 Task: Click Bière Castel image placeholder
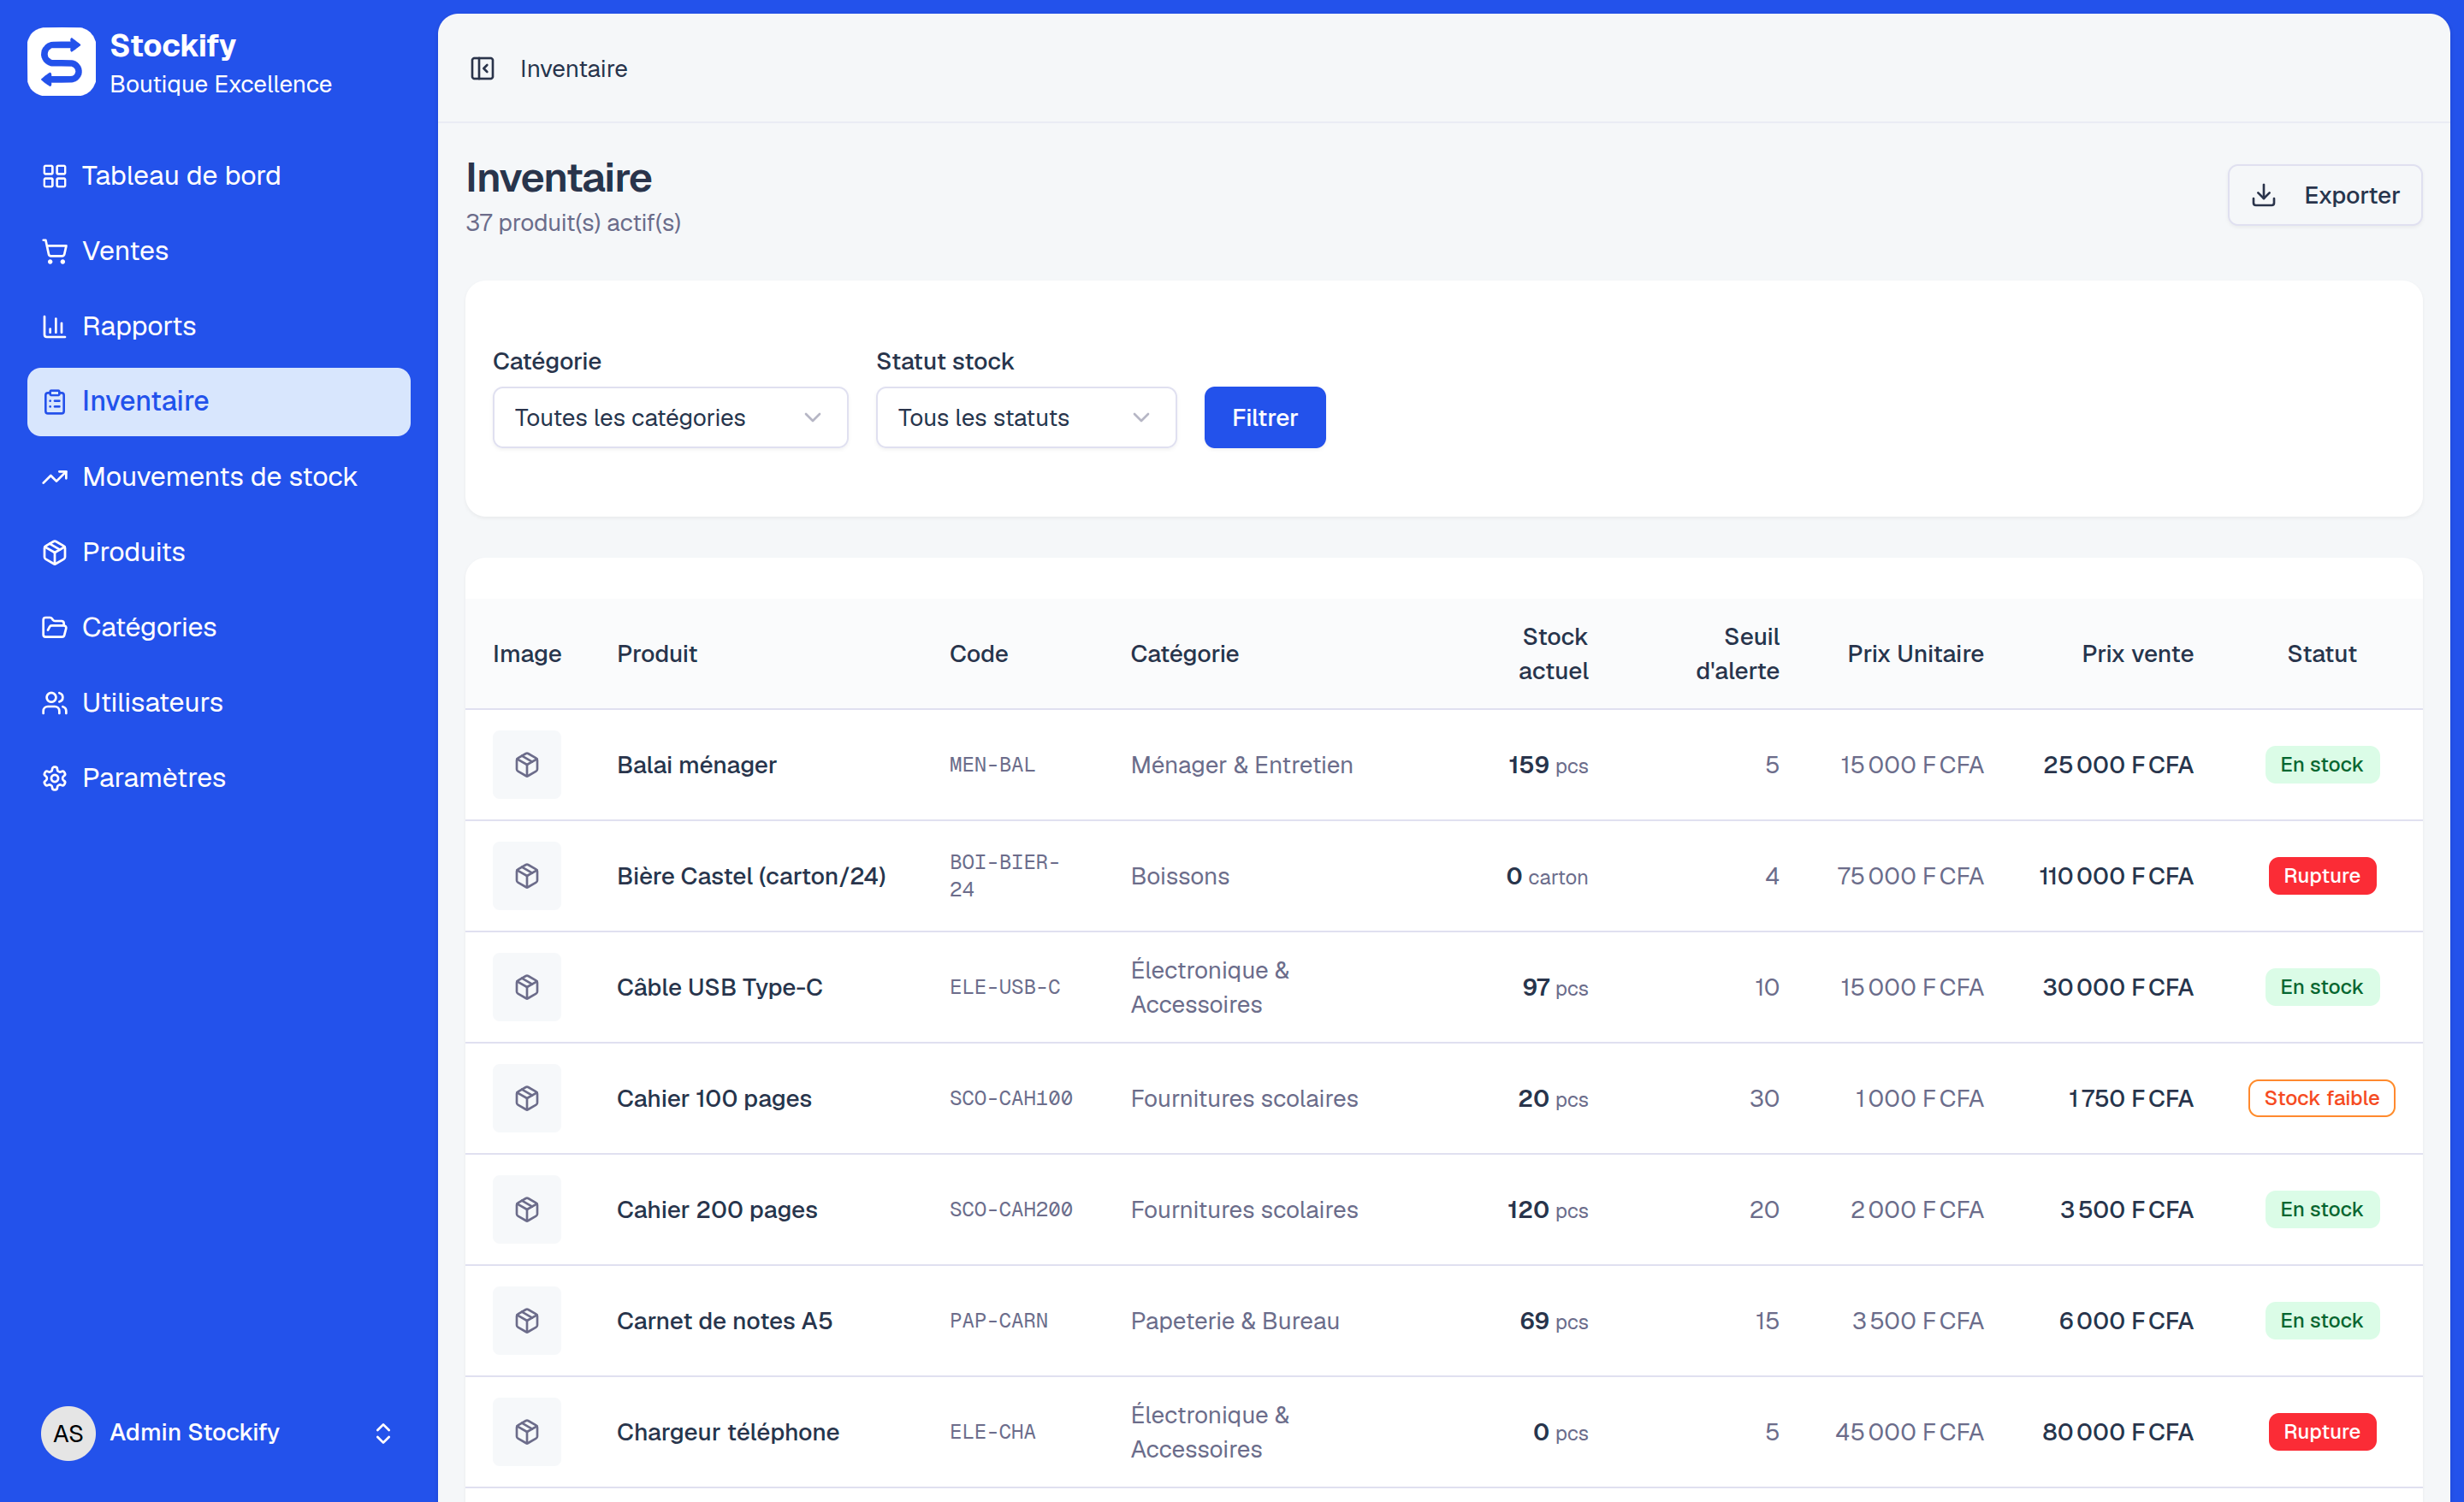[527, 876]
